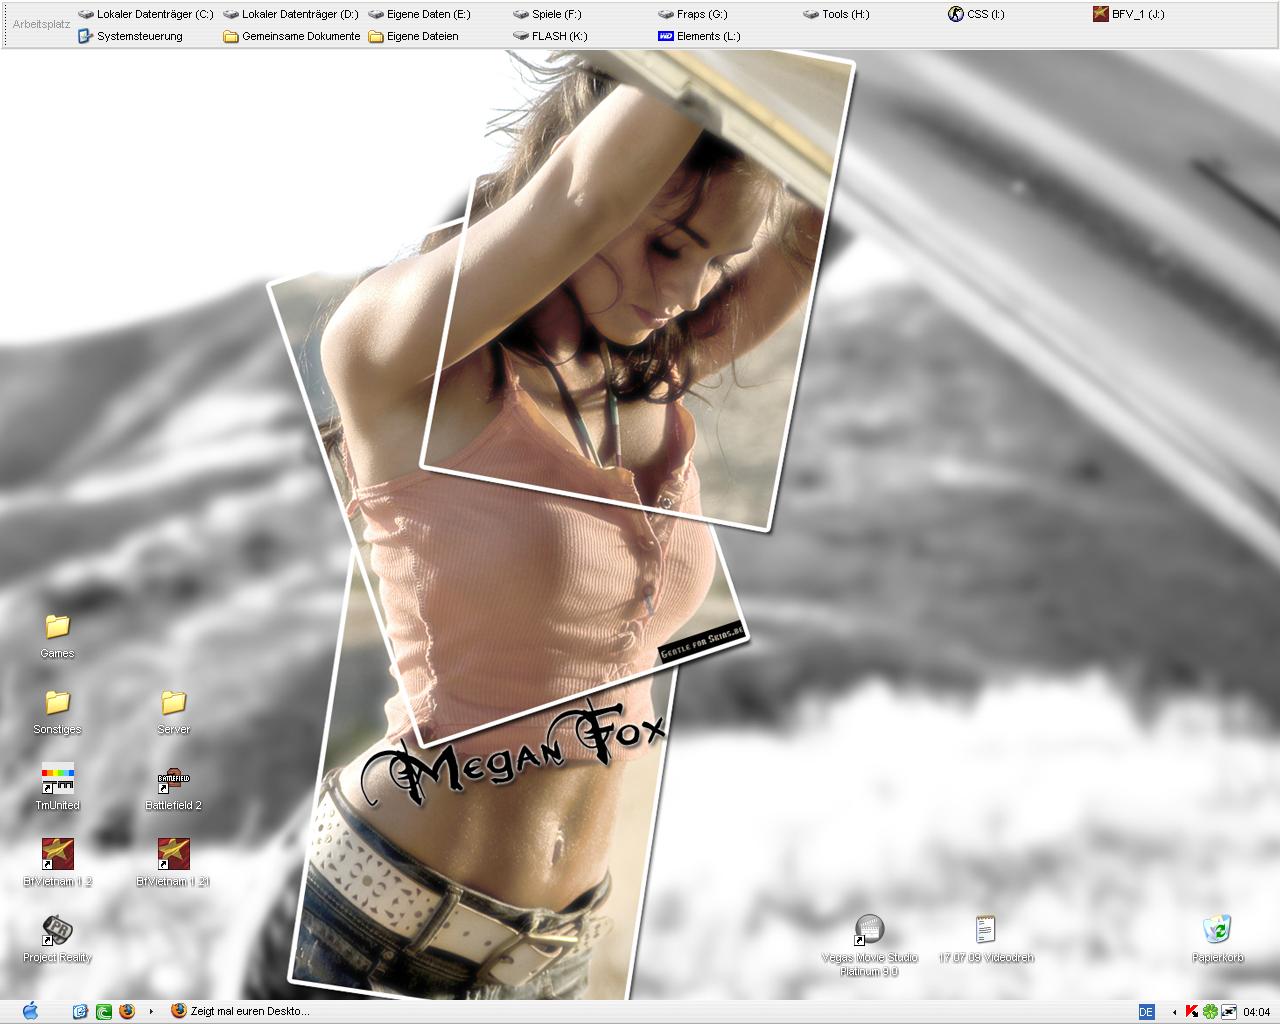Open Eigene Daten (E:) drive
Screen dimensions: 1280x1024
point(420,14)
